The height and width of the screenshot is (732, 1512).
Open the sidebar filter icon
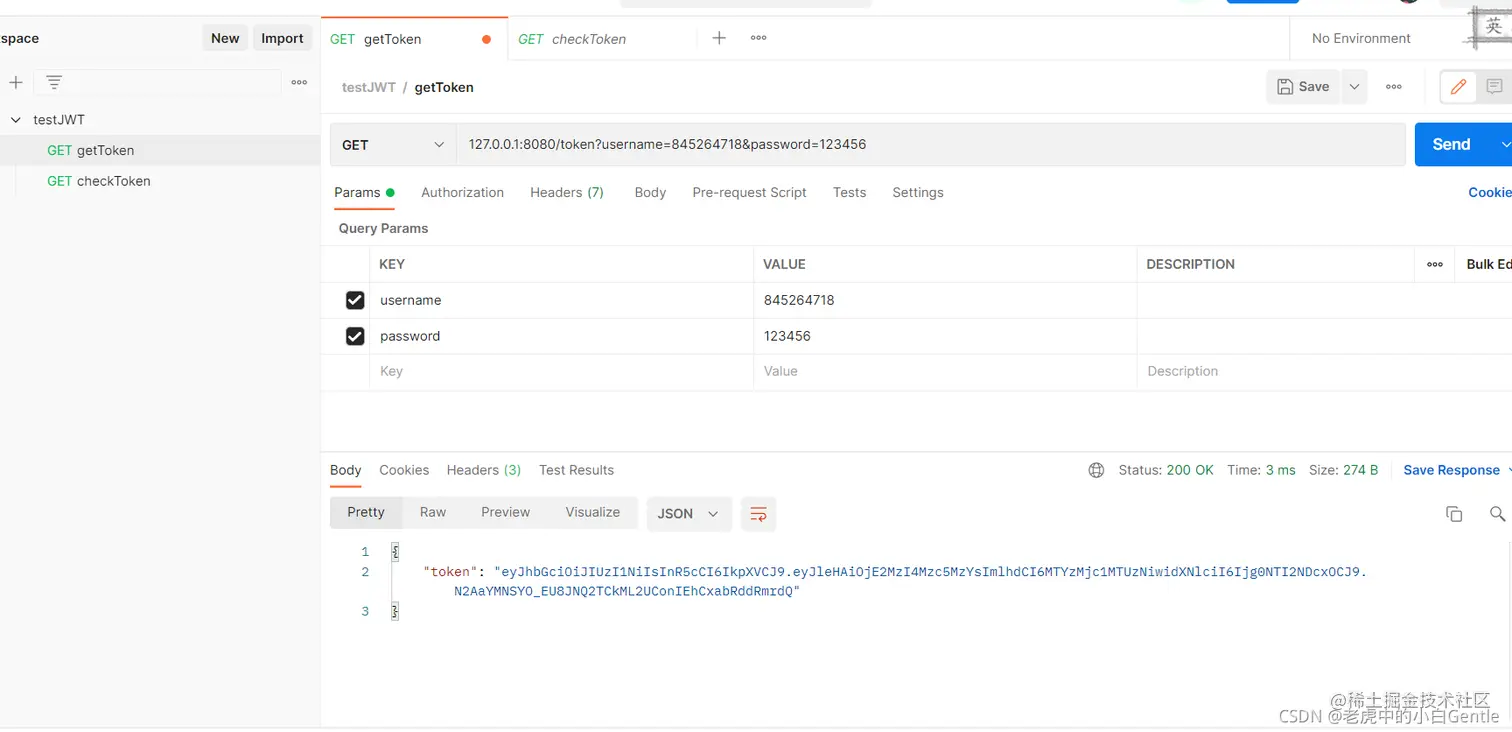[x=54, y=82]
